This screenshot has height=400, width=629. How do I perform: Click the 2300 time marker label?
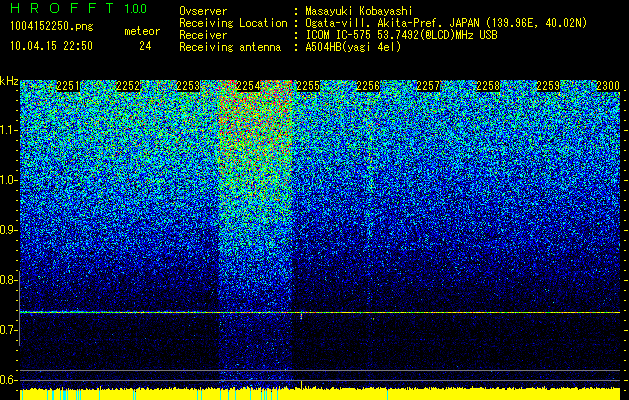click(608, 86)
